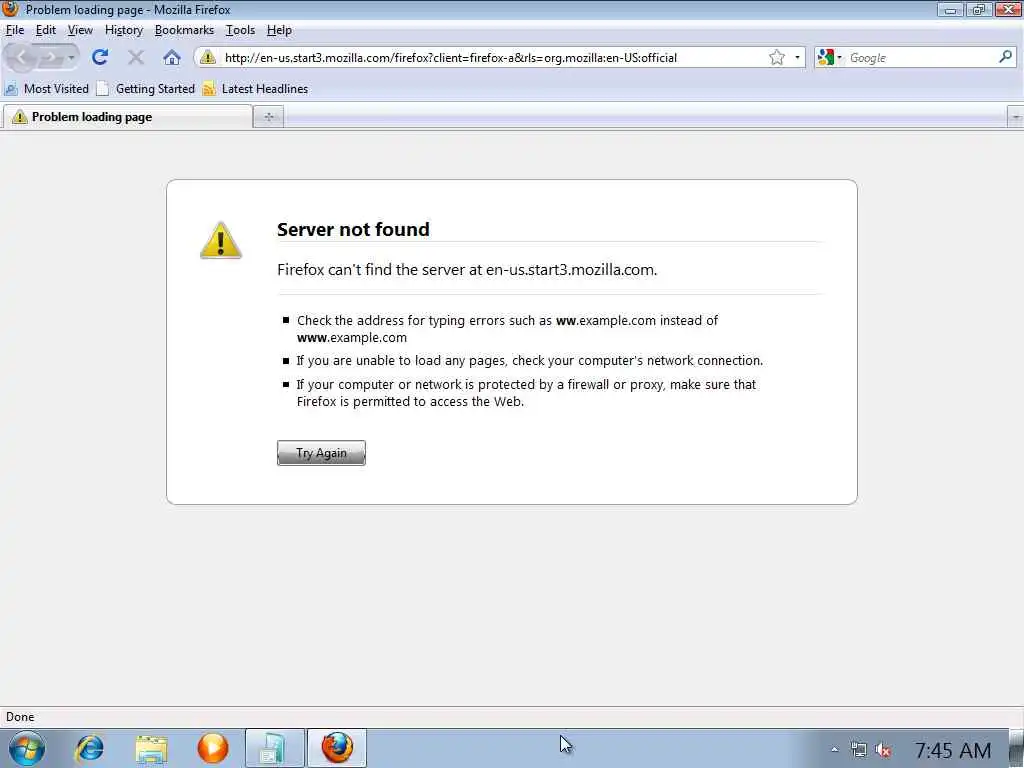Open the recent pages history dropdown
This screenshot has height=768, width=1024.
pyautogui.click(x=71, y=57)
